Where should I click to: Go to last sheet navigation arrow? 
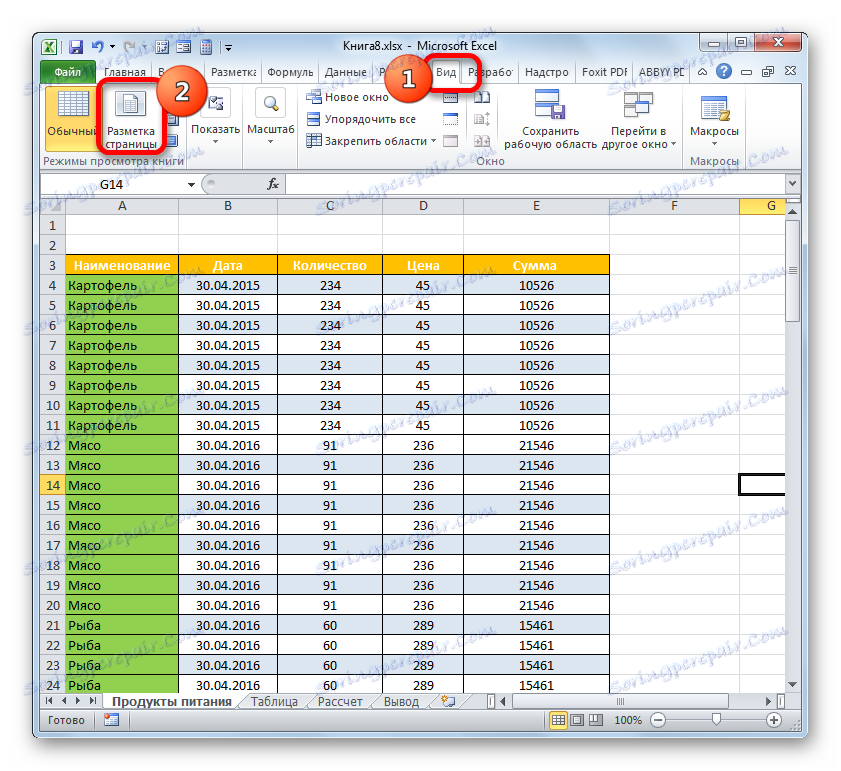pos(93,701)
